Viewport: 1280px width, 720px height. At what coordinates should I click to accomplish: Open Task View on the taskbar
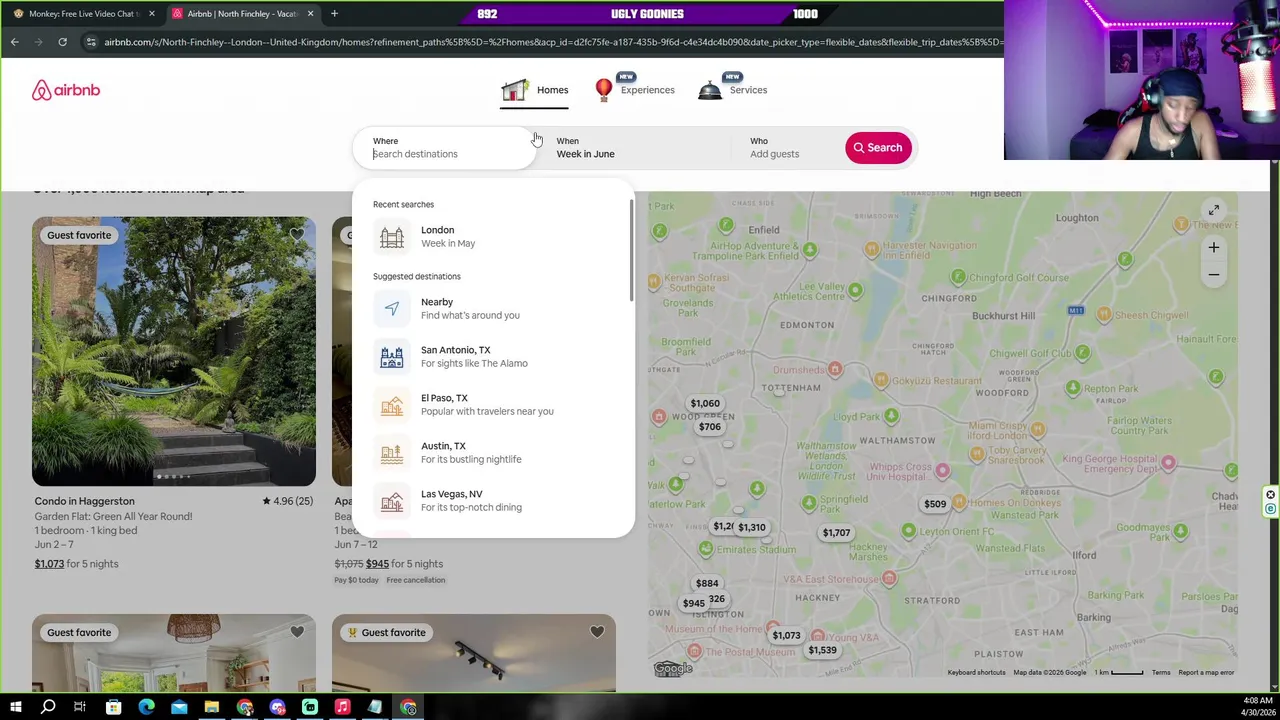coord(80,708)
